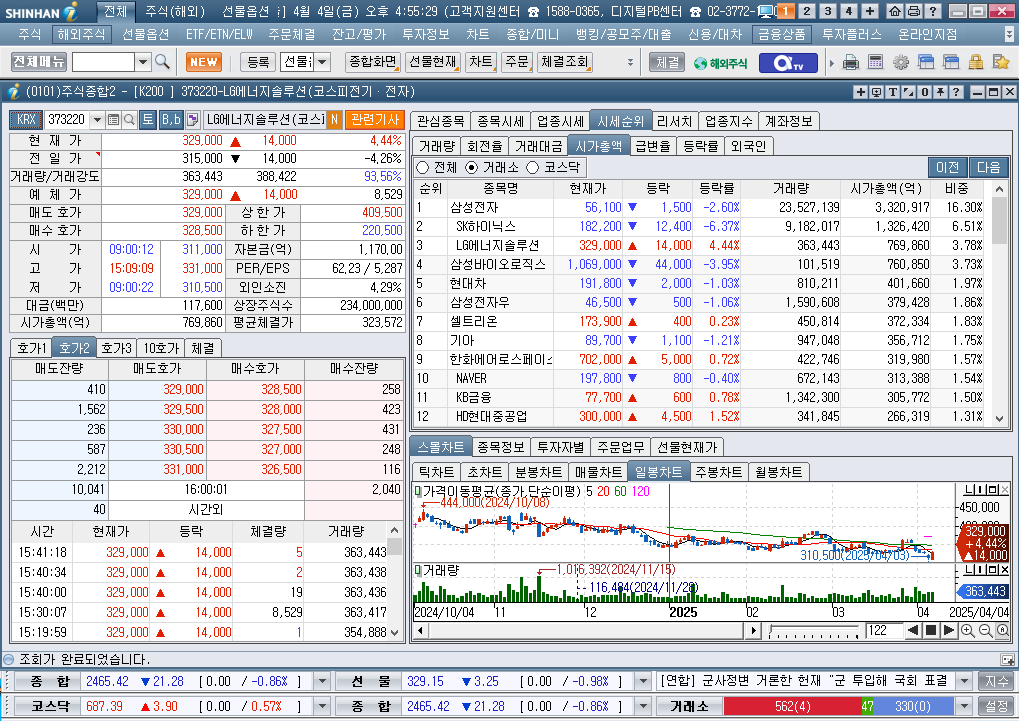Add a new virtual screen with plus button

[x=870, y=11]
